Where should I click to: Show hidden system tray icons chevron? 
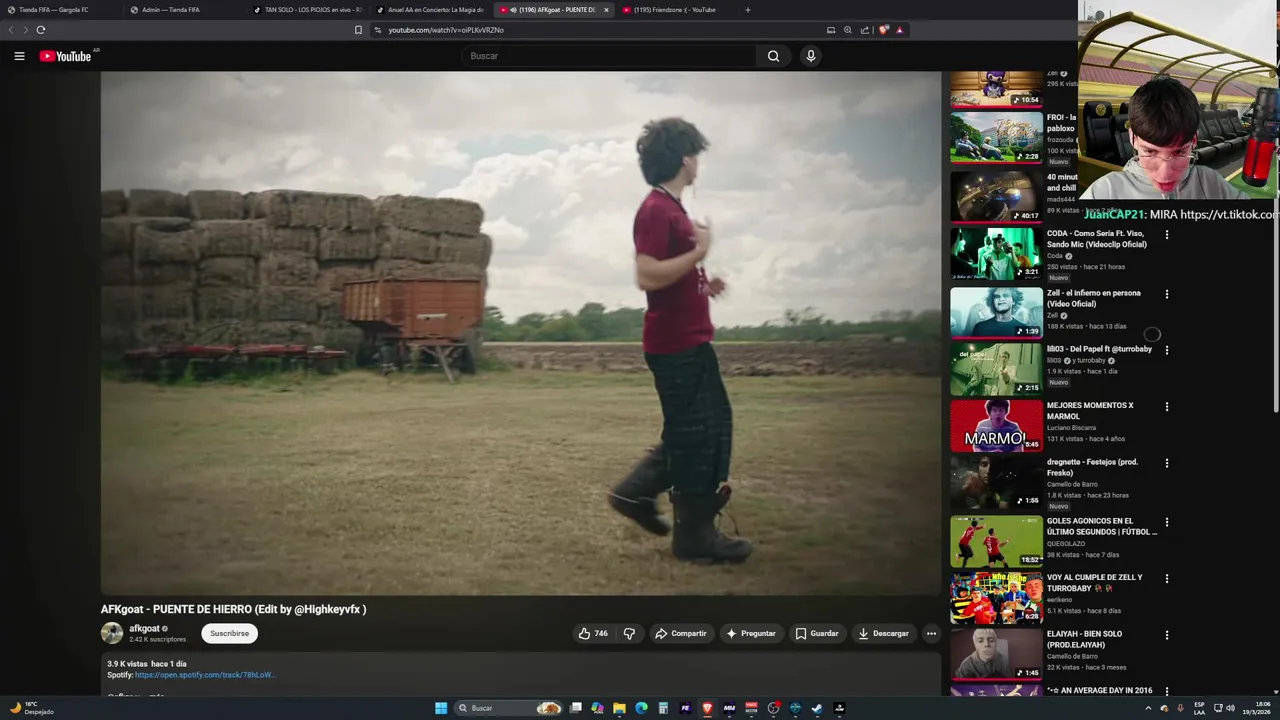coord(1148,708)
